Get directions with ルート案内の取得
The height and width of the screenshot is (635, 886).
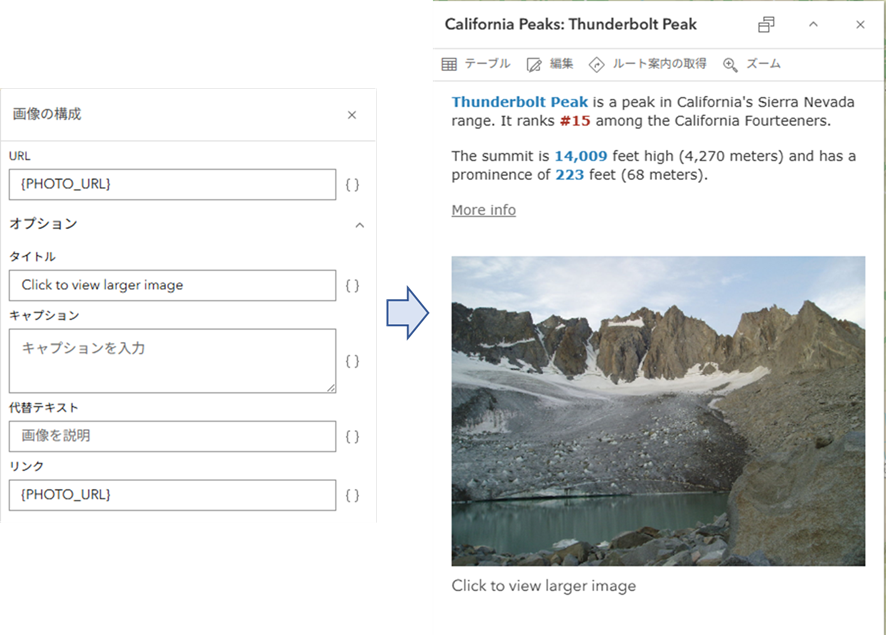coord(647,64)
